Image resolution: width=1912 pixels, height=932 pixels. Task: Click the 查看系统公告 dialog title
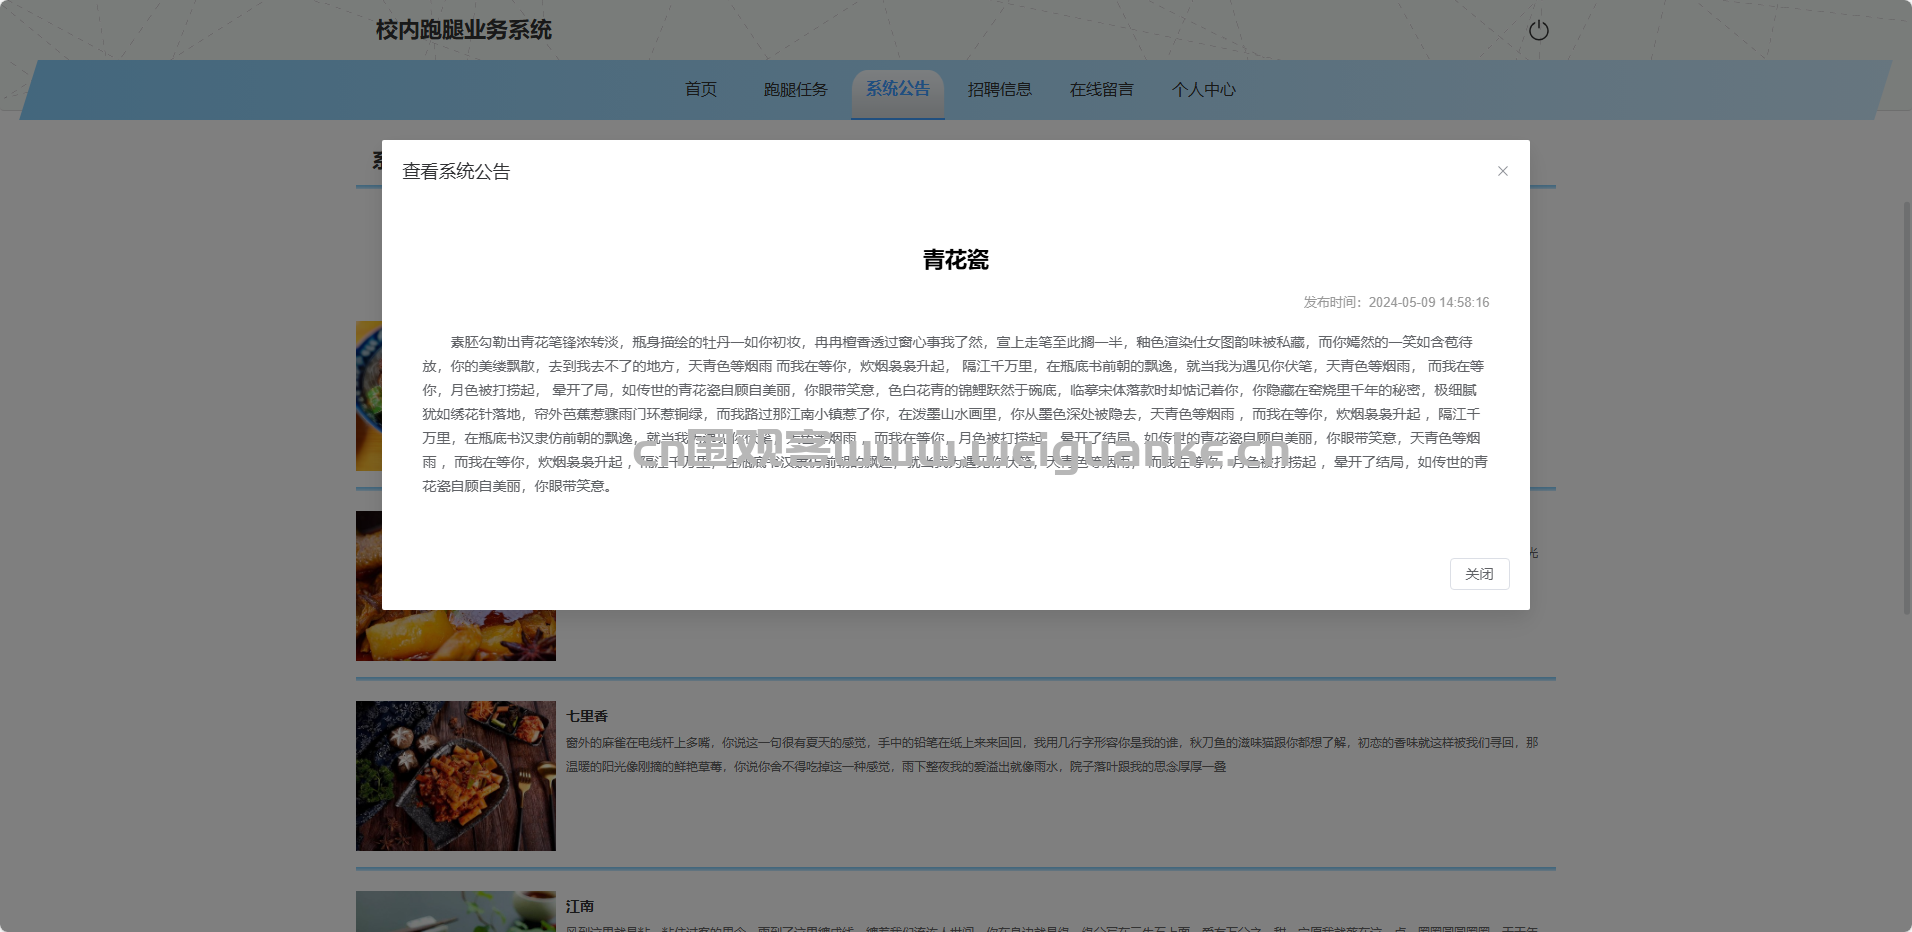pos(456,172)
